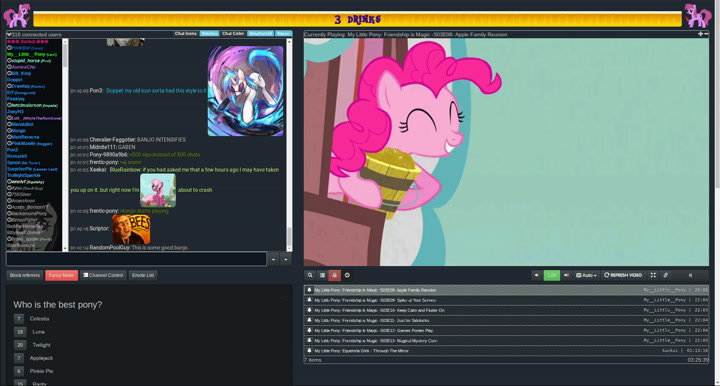Click the user list vertical scrollbar
This screenshot has width=720, height=386.
pyautogui.click(x=65, y=145)
